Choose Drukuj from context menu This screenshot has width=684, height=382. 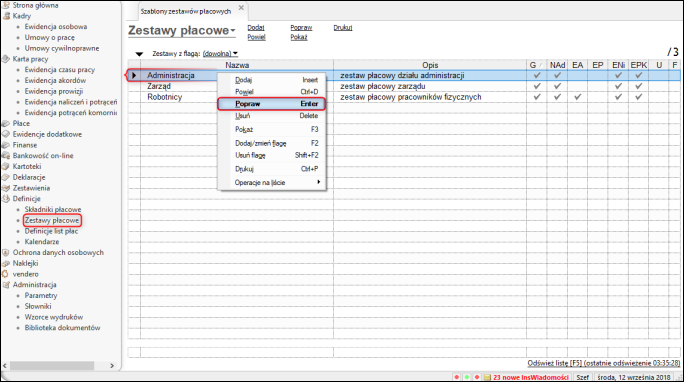[272, 169]
